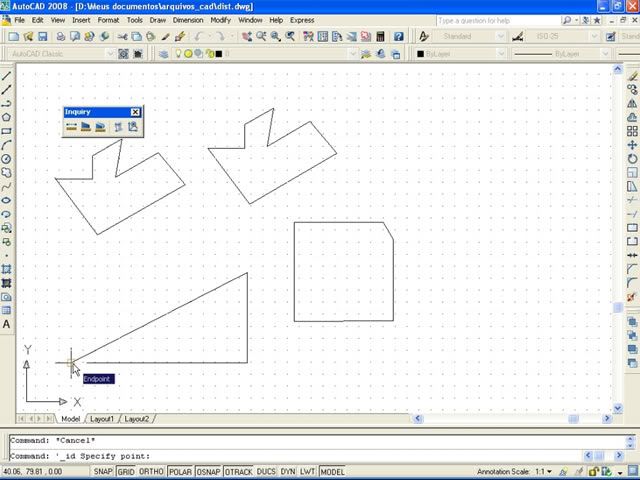Click the Distance icon in Inquiry toolbar
The width and height of the screenshot is (640, 480).
click(71, 127)
